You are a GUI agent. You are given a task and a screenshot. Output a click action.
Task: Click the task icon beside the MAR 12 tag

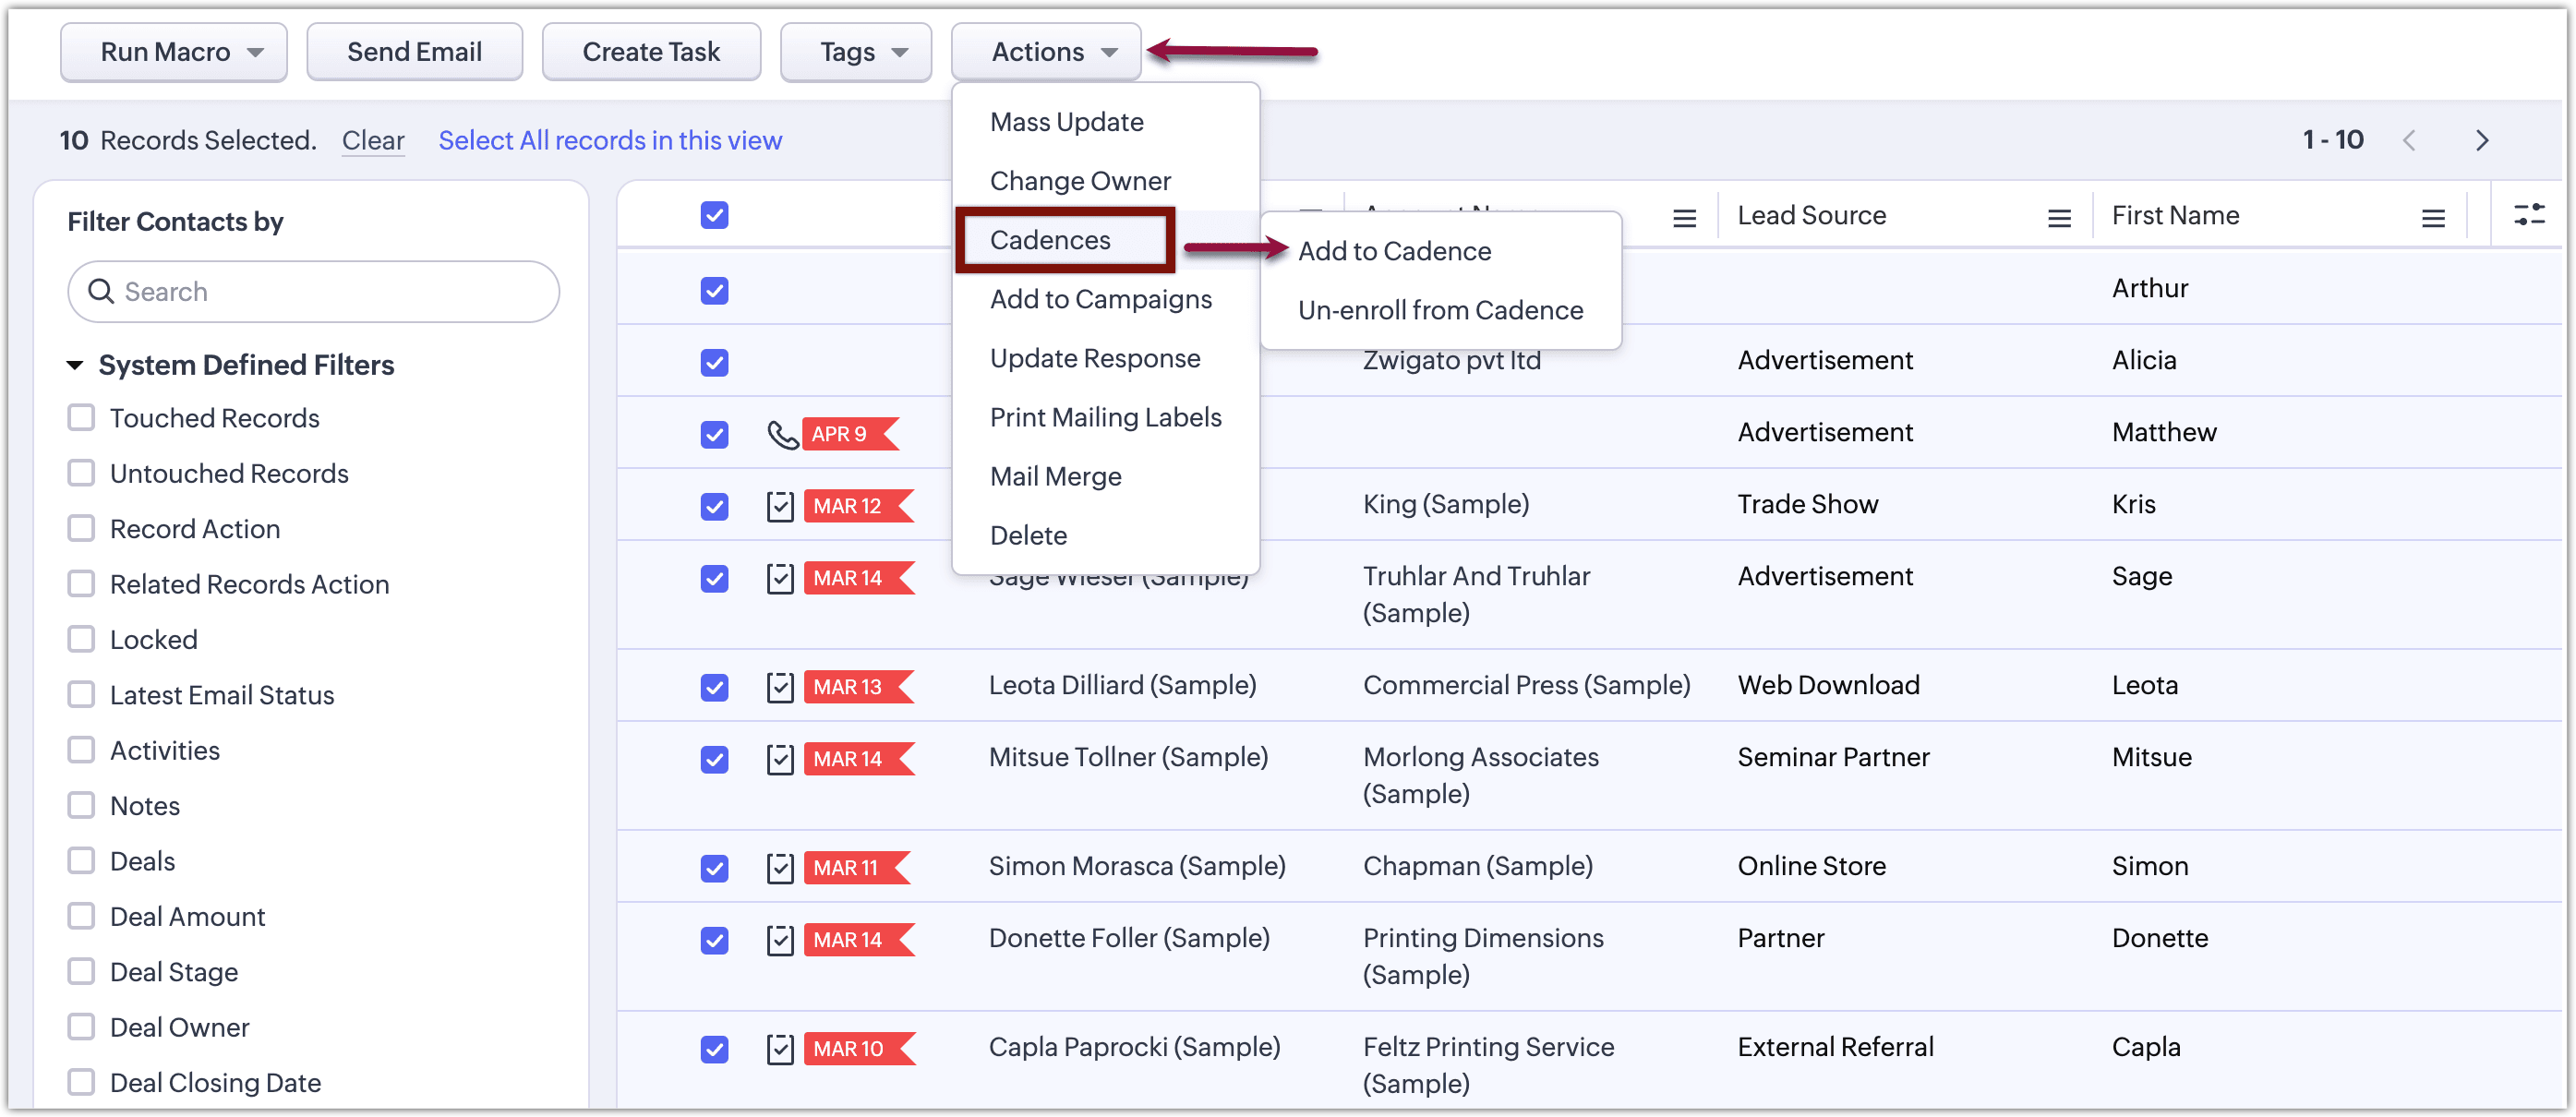(x=780, y=506)
